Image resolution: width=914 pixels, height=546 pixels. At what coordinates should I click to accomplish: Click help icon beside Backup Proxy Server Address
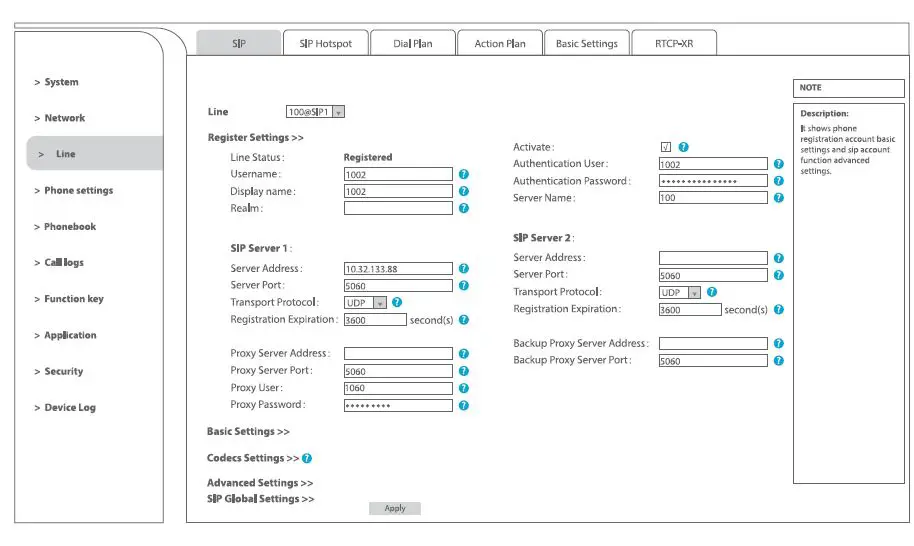point(778,343)
